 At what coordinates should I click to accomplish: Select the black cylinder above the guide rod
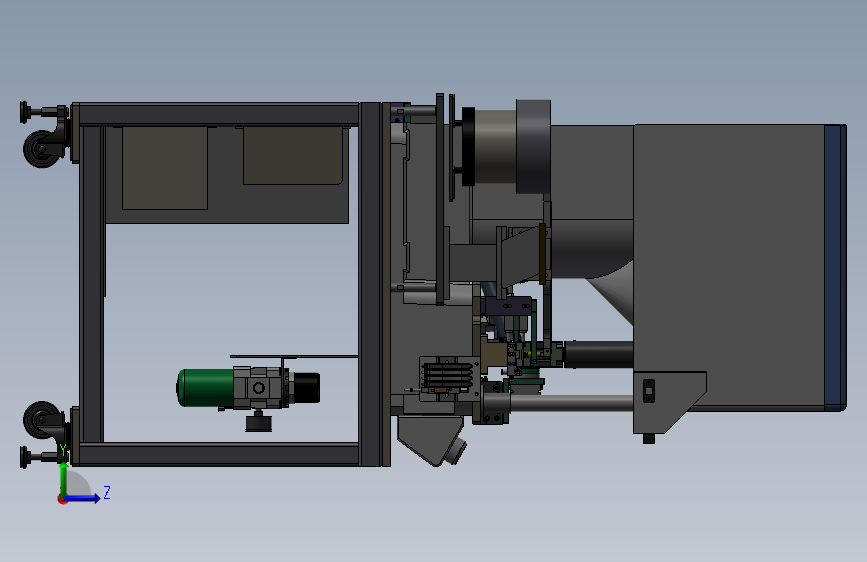[599, 355]
